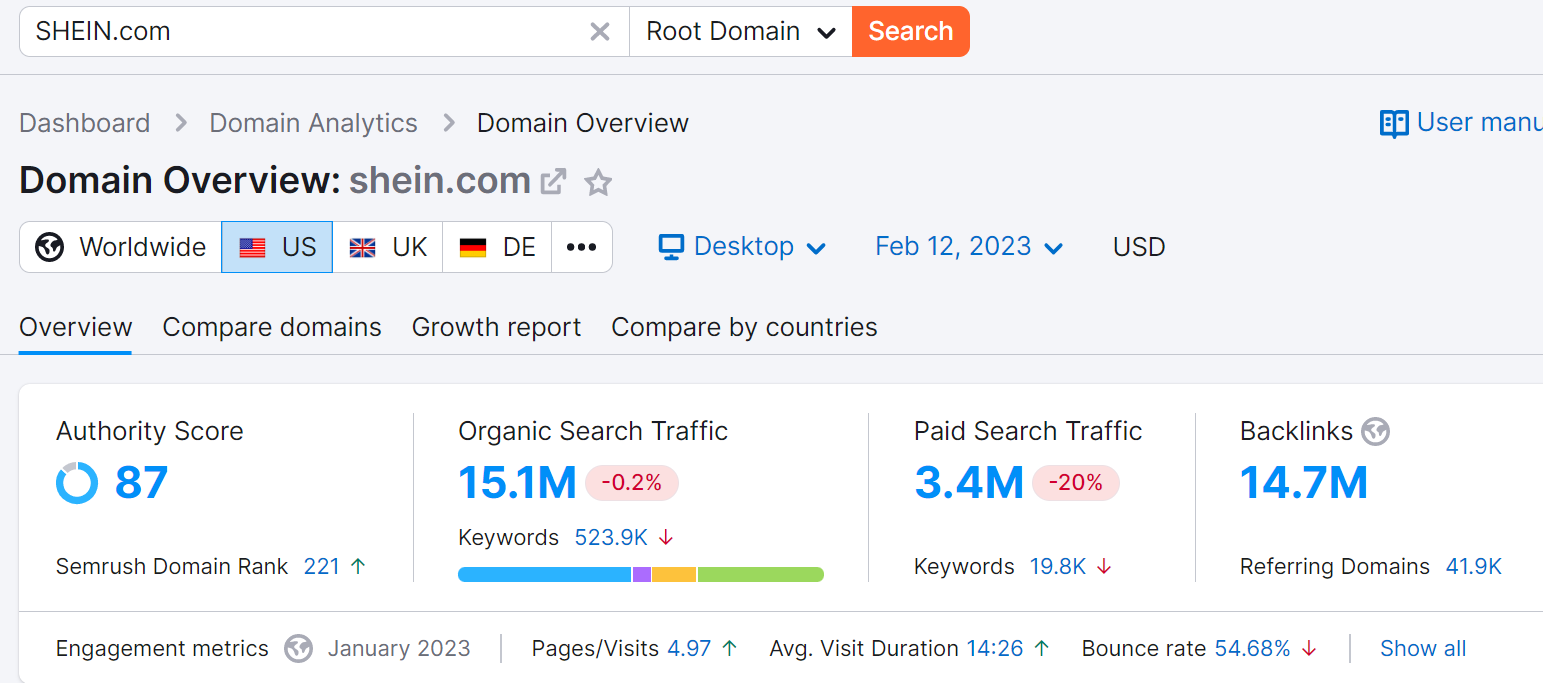
Task: Click the green segment of keyword bar
Action: point(760,574)
